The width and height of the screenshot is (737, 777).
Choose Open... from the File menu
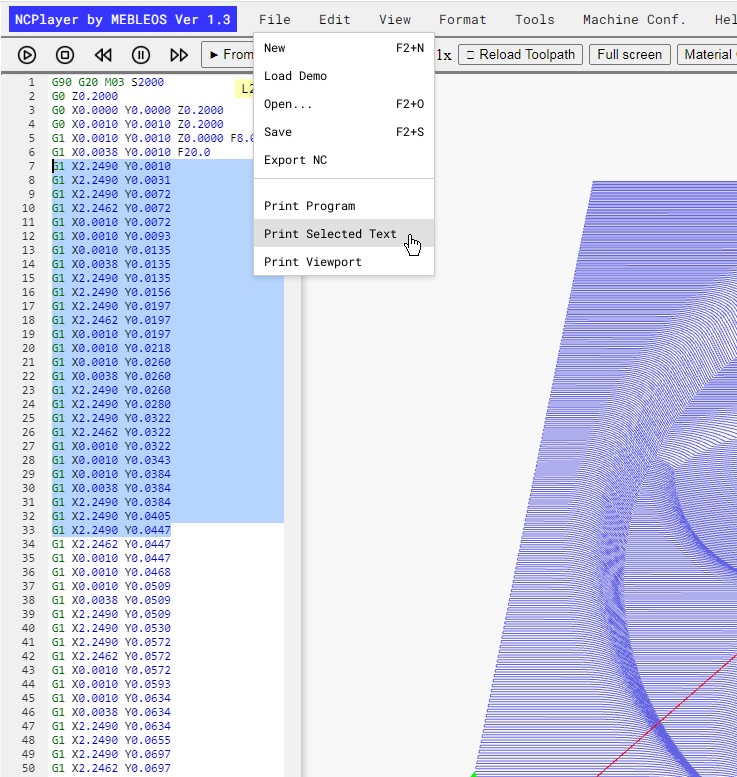click(x=344, y=104)
